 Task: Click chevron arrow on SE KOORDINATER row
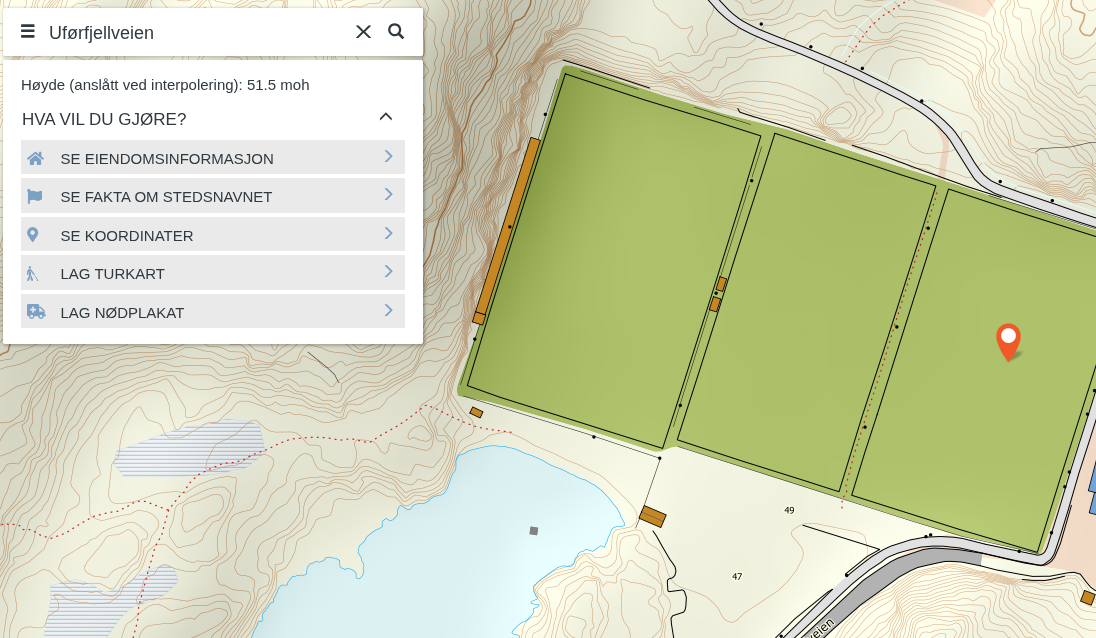389,233
